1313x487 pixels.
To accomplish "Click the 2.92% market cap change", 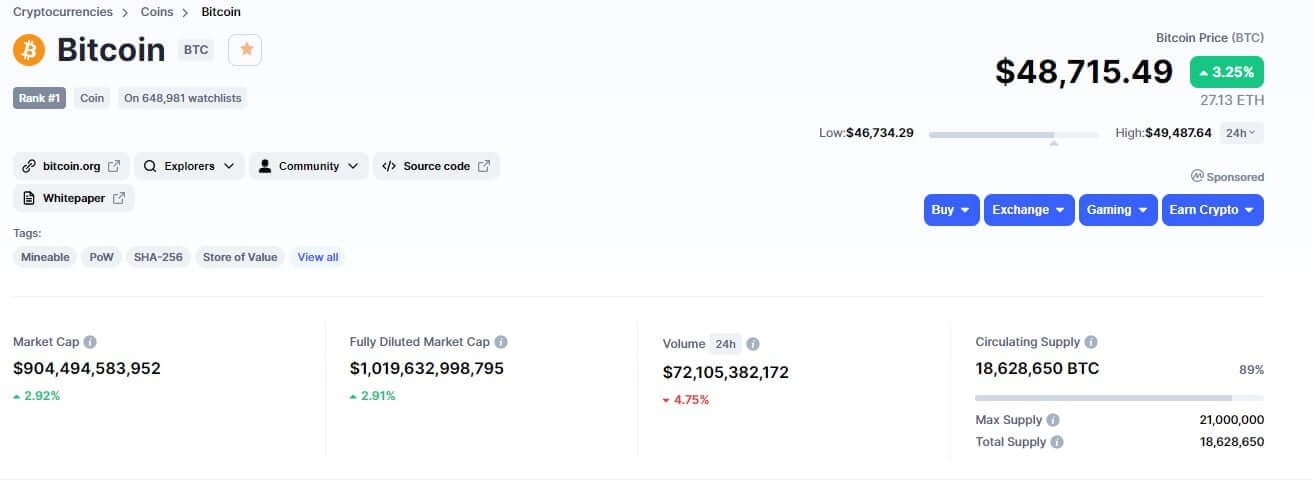I will (x=37, y=396).
